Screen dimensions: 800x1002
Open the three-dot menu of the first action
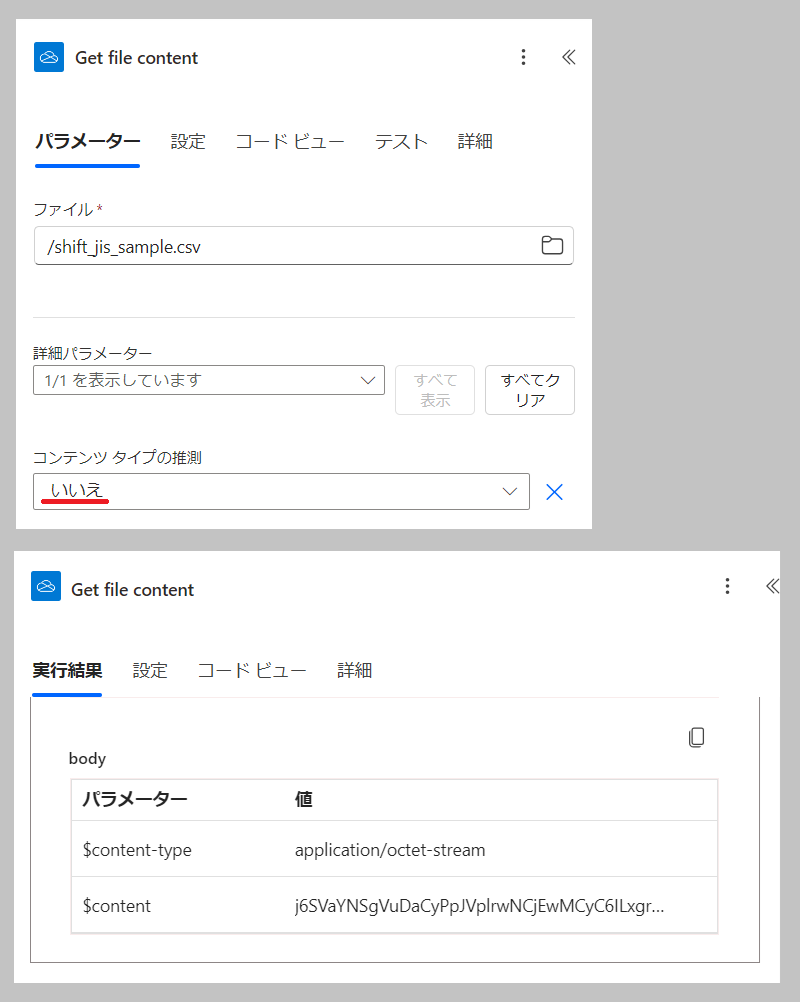[523, 57]
